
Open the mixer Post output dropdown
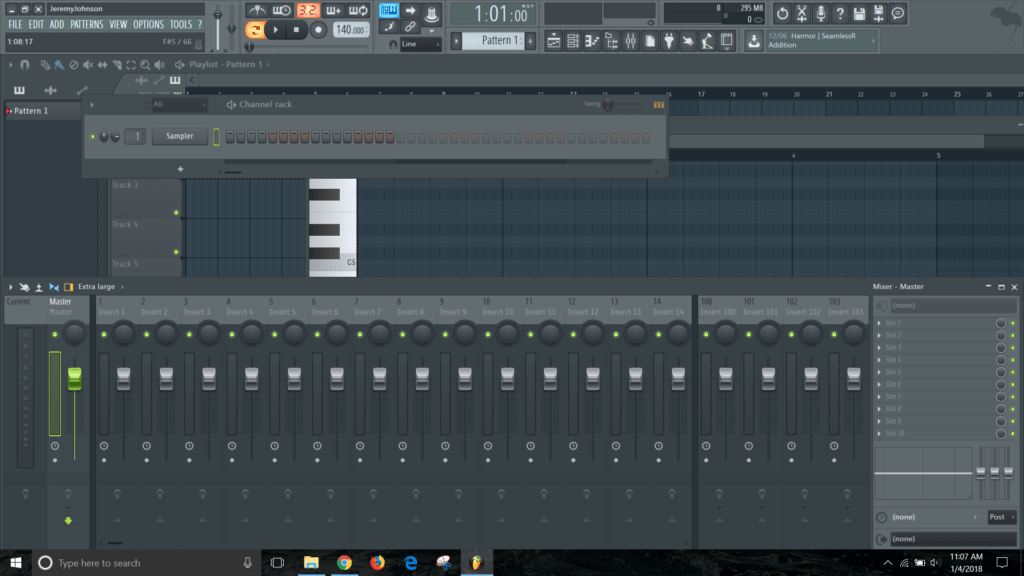(1001, 517)
